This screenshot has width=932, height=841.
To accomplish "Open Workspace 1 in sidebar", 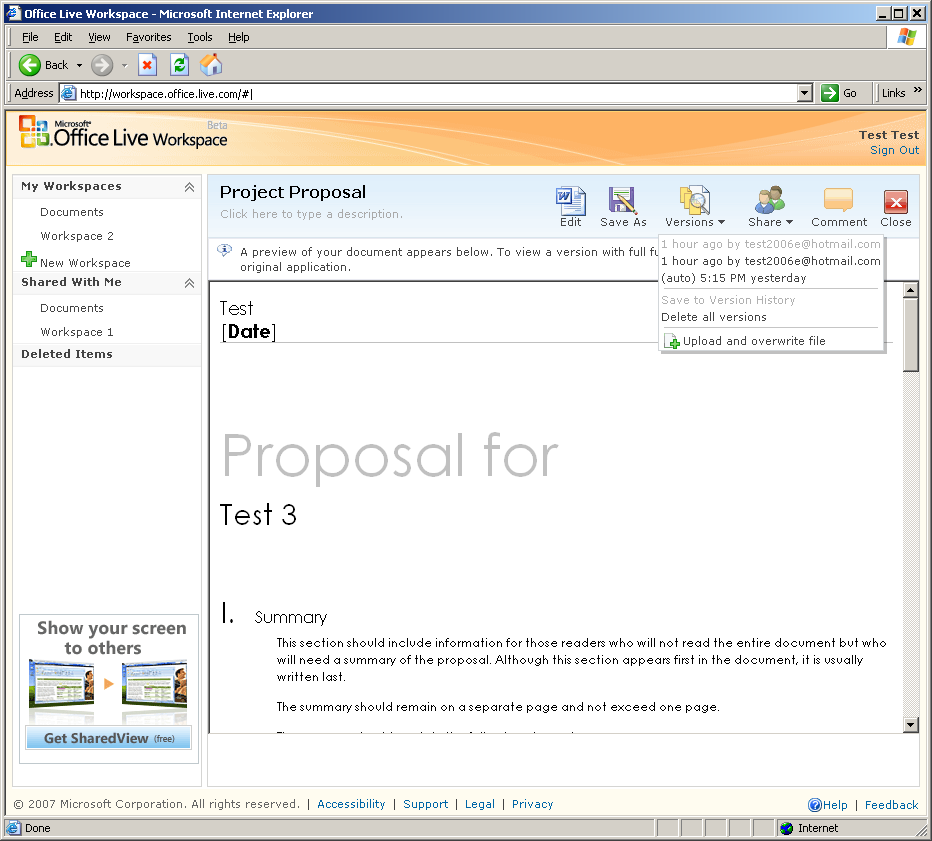I will [77, 332].
